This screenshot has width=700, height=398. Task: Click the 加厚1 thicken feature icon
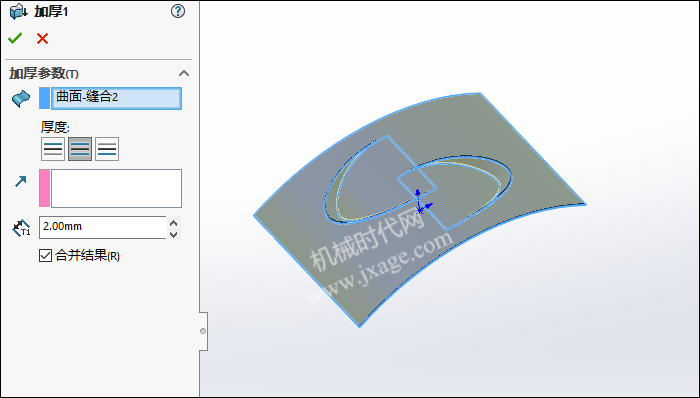click(x=18, y=12)
